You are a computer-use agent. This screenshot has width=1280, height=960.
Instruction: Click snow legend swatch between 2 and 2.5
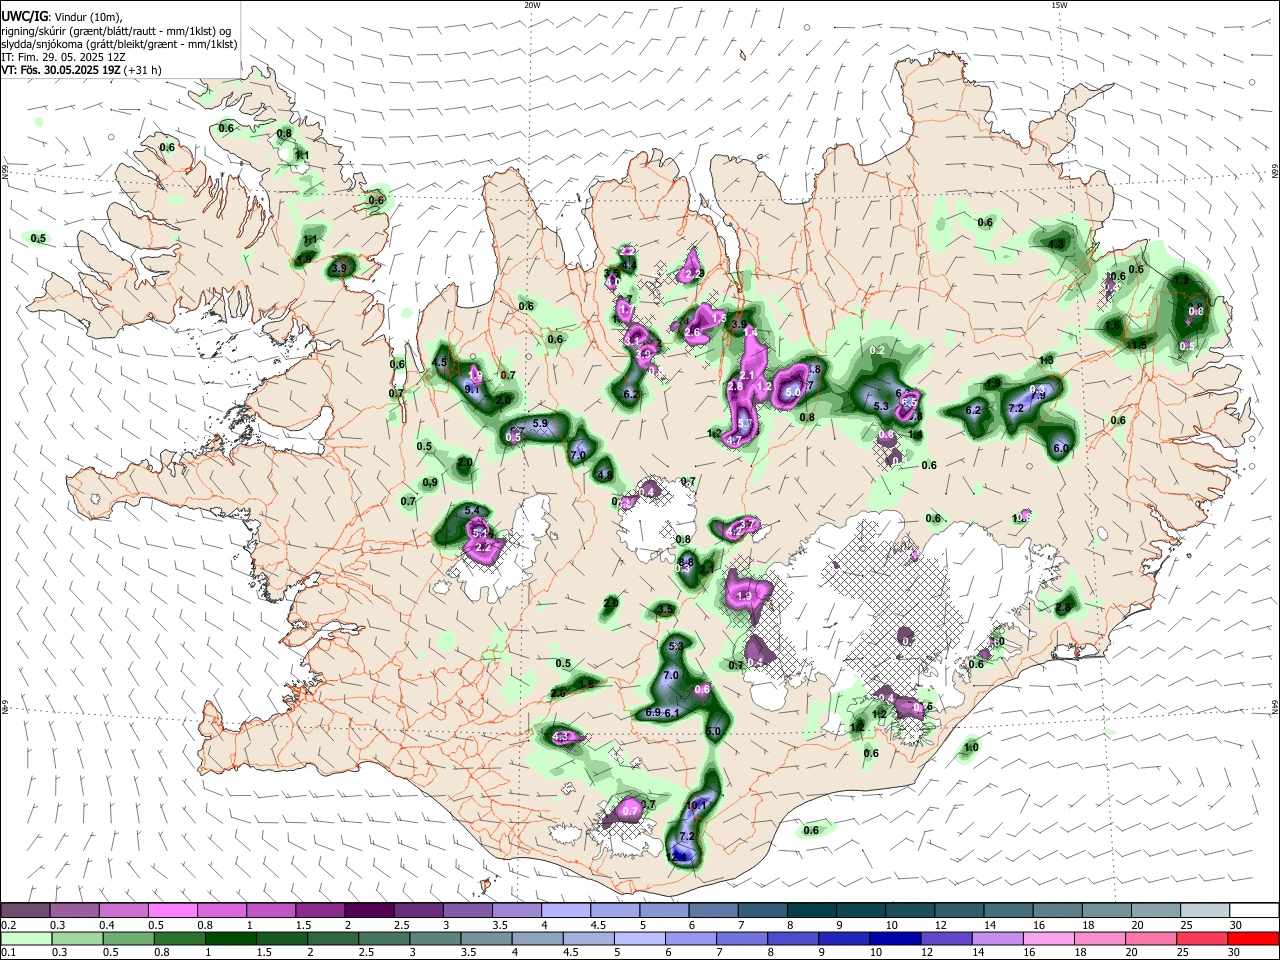click(369, 910)
